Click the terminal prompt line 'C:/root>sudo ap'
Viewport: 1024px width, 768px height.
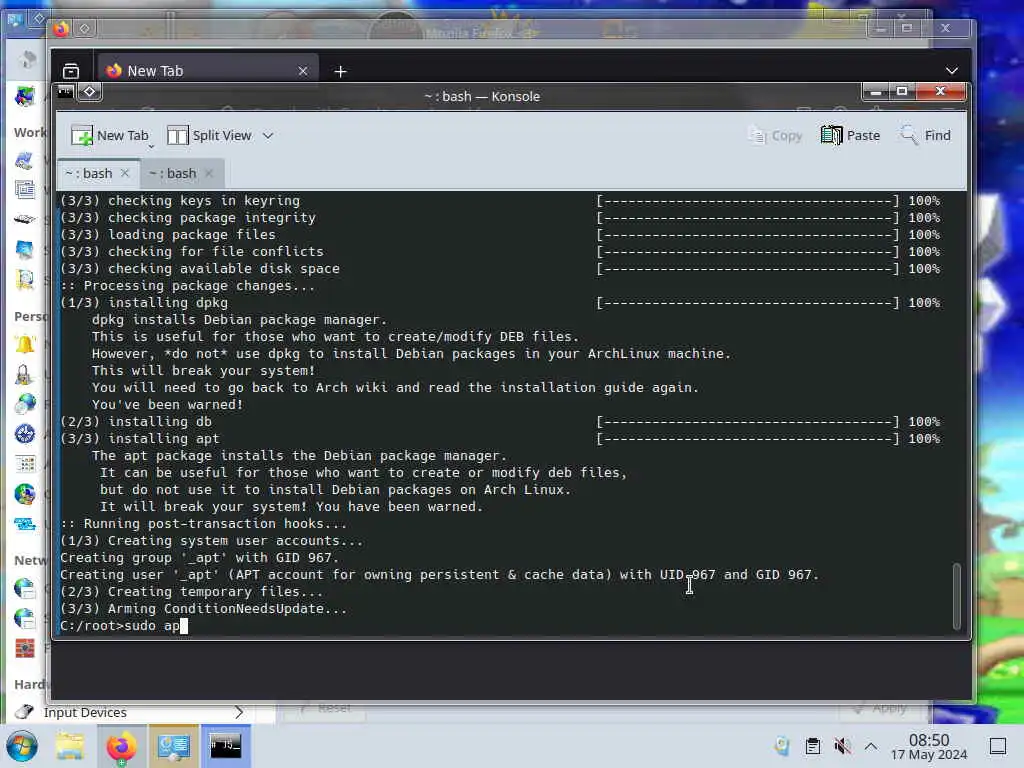[x=120, y=626]
